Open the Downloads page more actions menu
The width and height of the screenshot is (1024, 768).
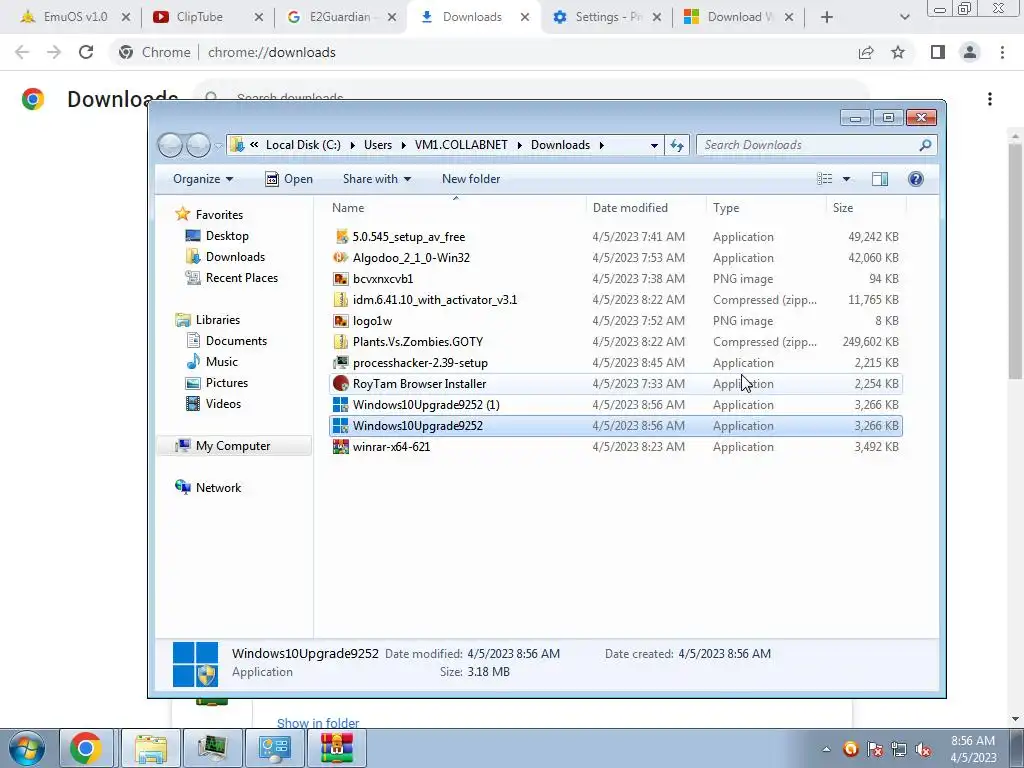990,99
